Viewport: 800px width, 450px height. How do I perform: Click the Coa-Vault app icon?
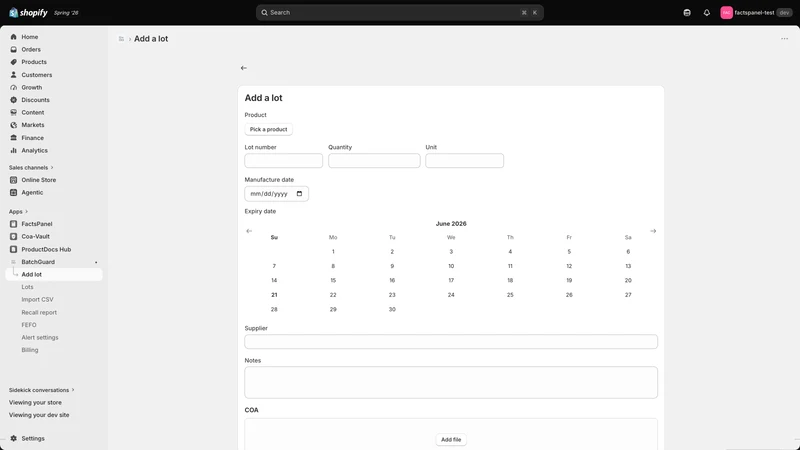click(14, 236)
